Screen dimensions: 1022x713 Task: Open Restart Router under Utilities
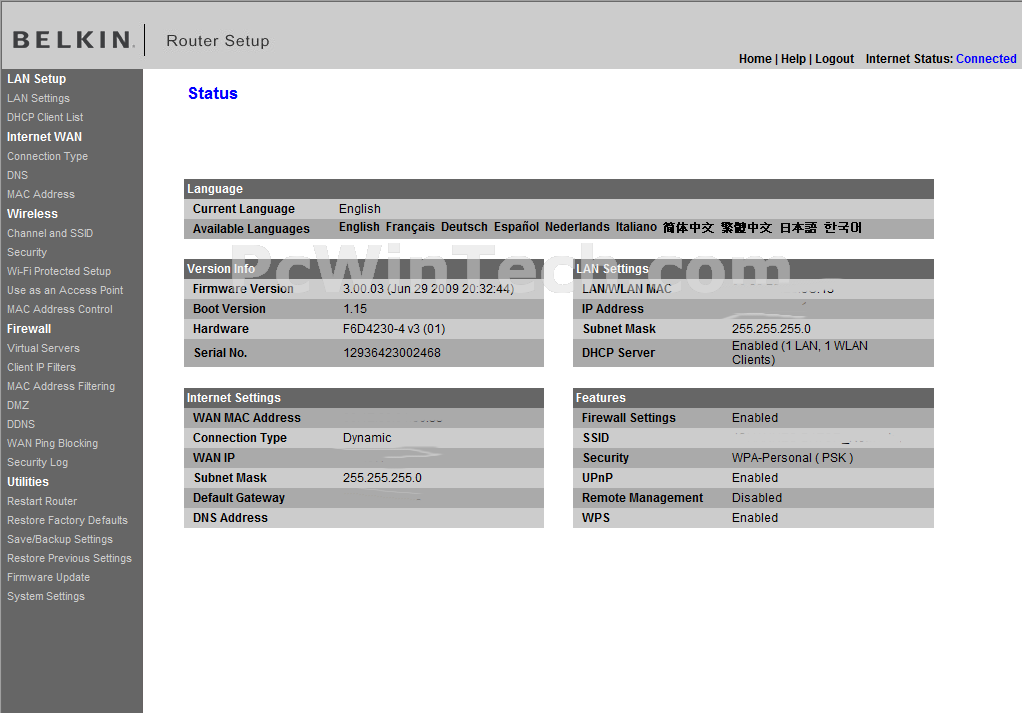coord(42,501)
